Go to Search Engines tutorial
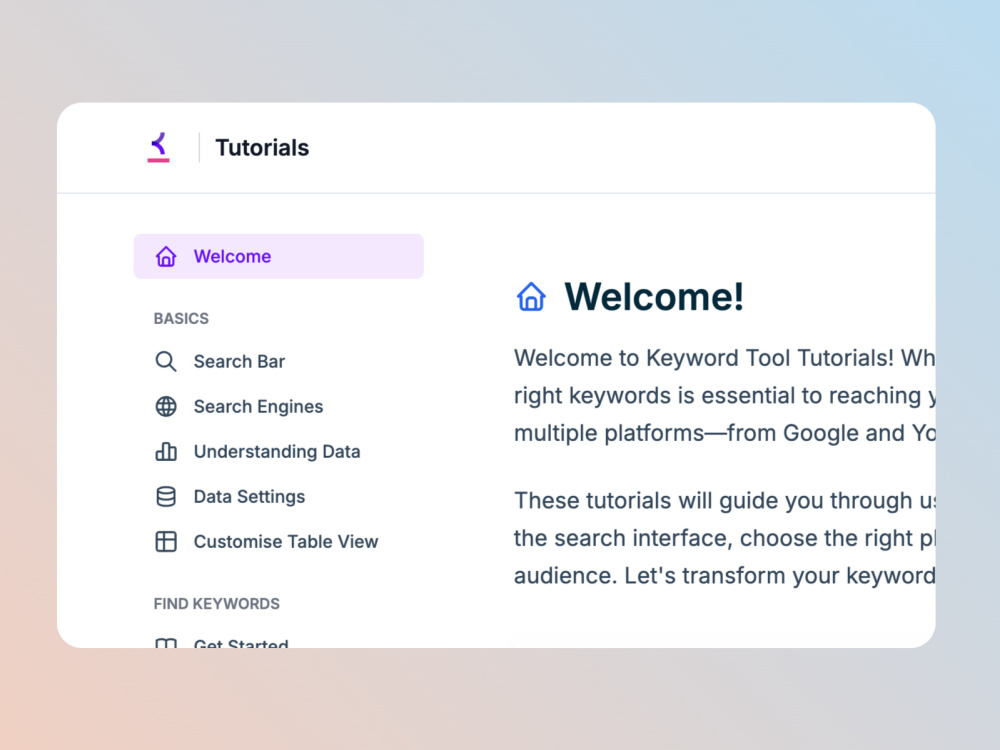 point(258,406)
